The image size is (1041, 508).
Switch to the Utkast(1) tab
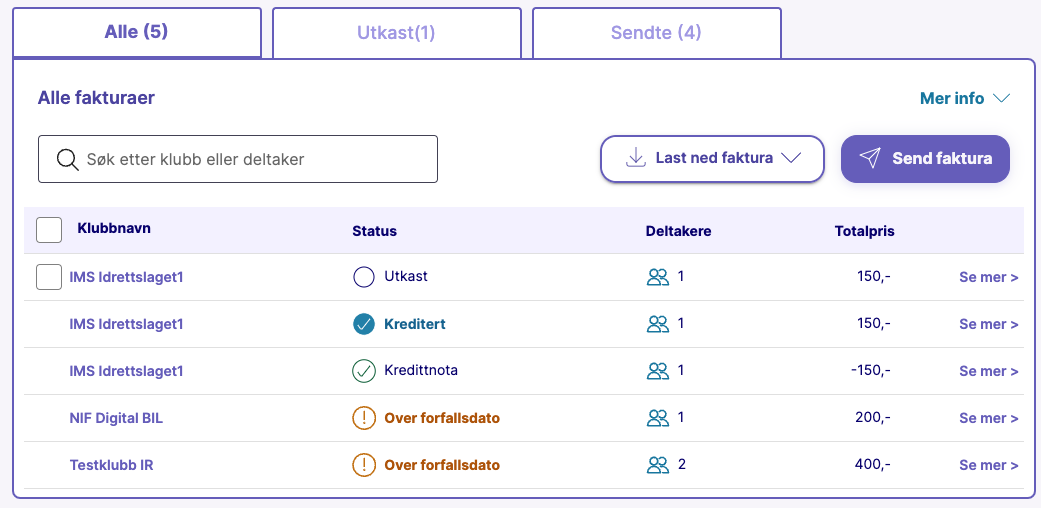click(396, 33)
